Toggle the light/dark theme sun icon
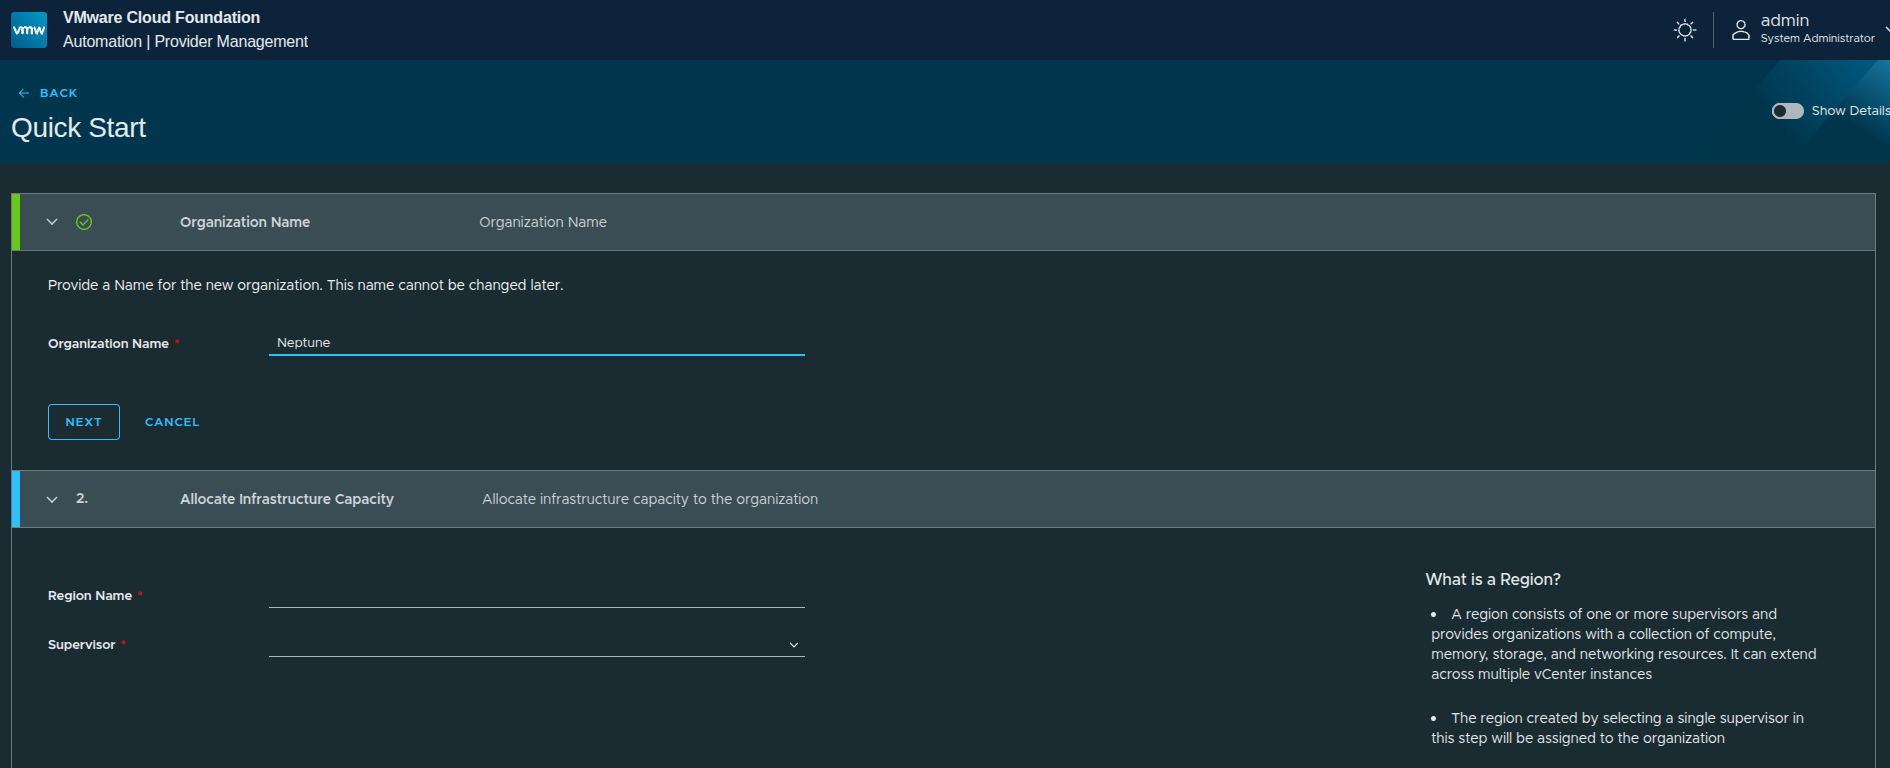This screenshot has height=768, width=1890. tap(1685, 30)
